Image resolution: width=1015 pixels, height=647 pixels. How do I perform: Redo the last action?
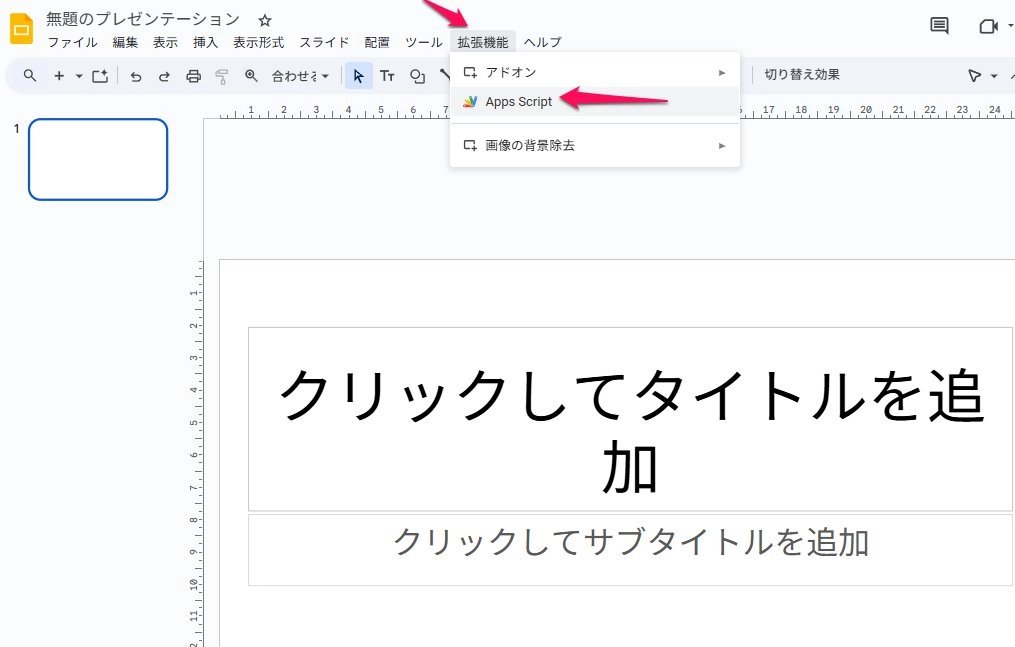pos(164,76)
